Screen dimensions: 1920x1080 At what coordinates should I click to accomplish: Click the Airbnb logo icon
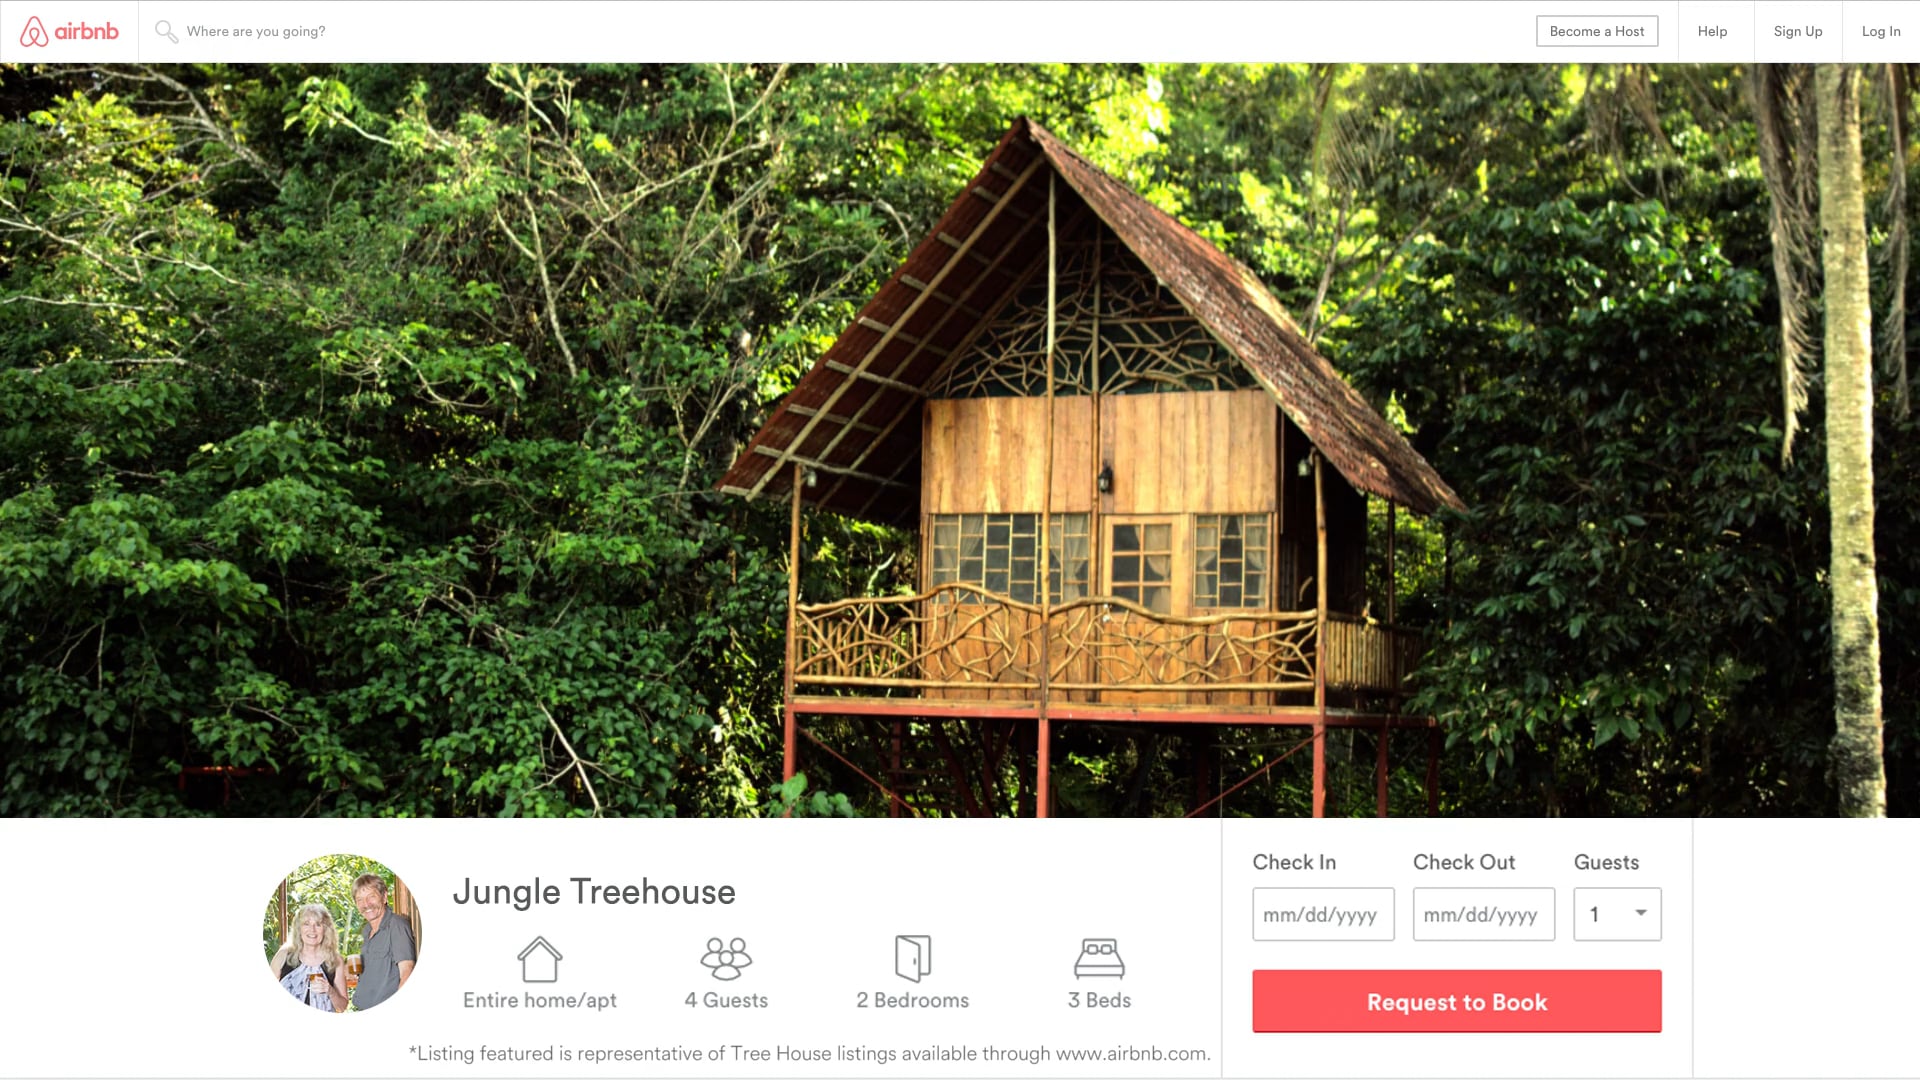(34, 31)
